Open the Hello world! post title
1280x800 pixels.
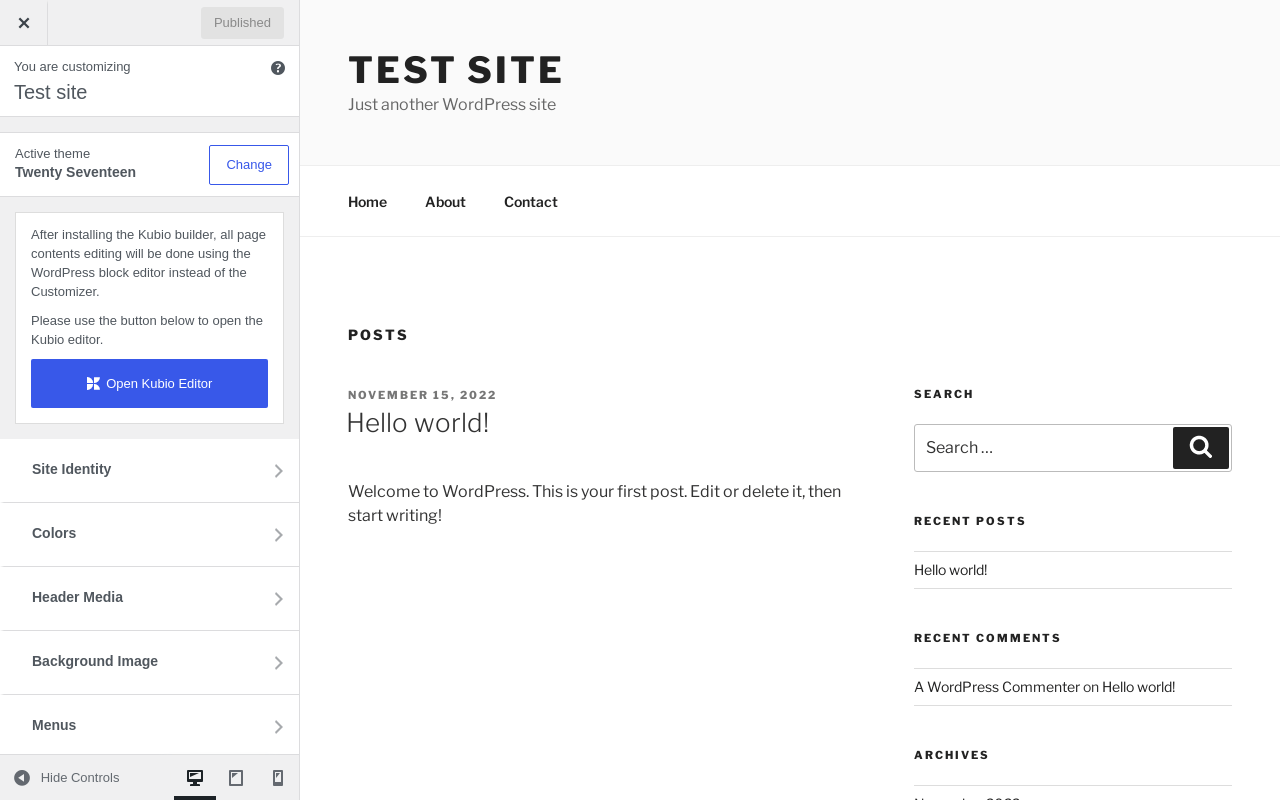[x=417, y=423]
